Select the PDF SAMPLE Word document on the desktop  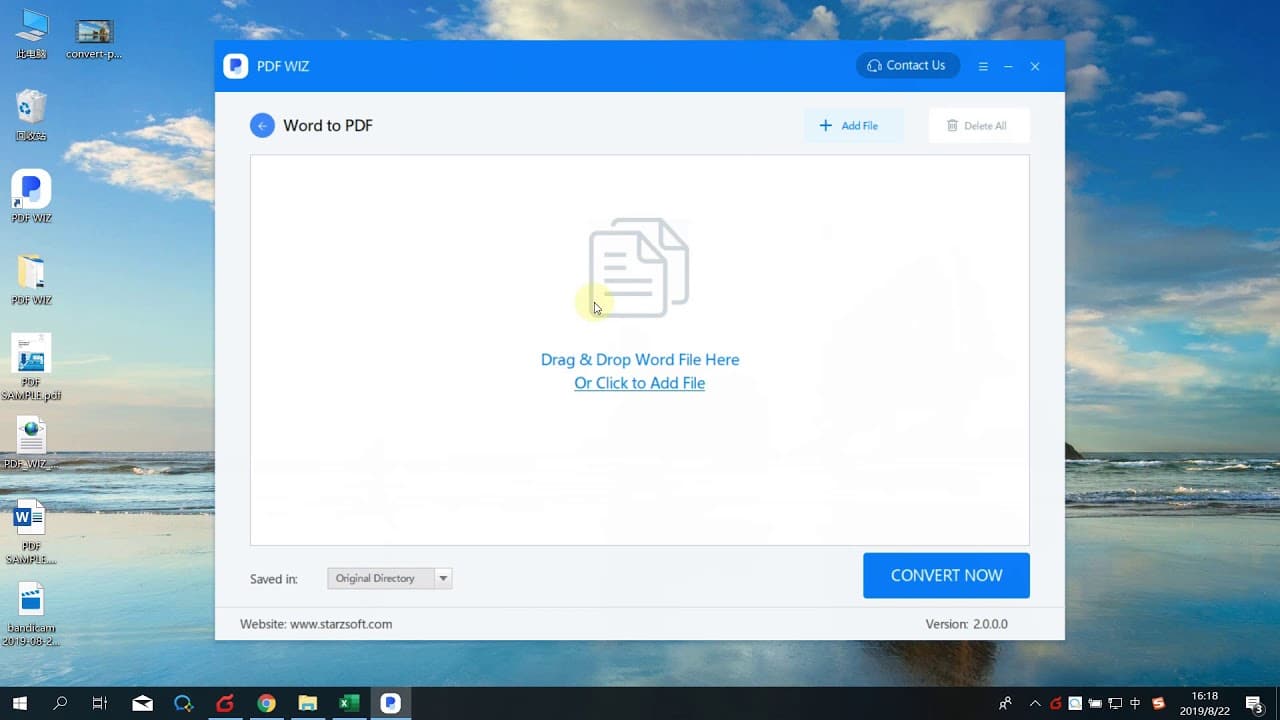[x=31, y=531]
